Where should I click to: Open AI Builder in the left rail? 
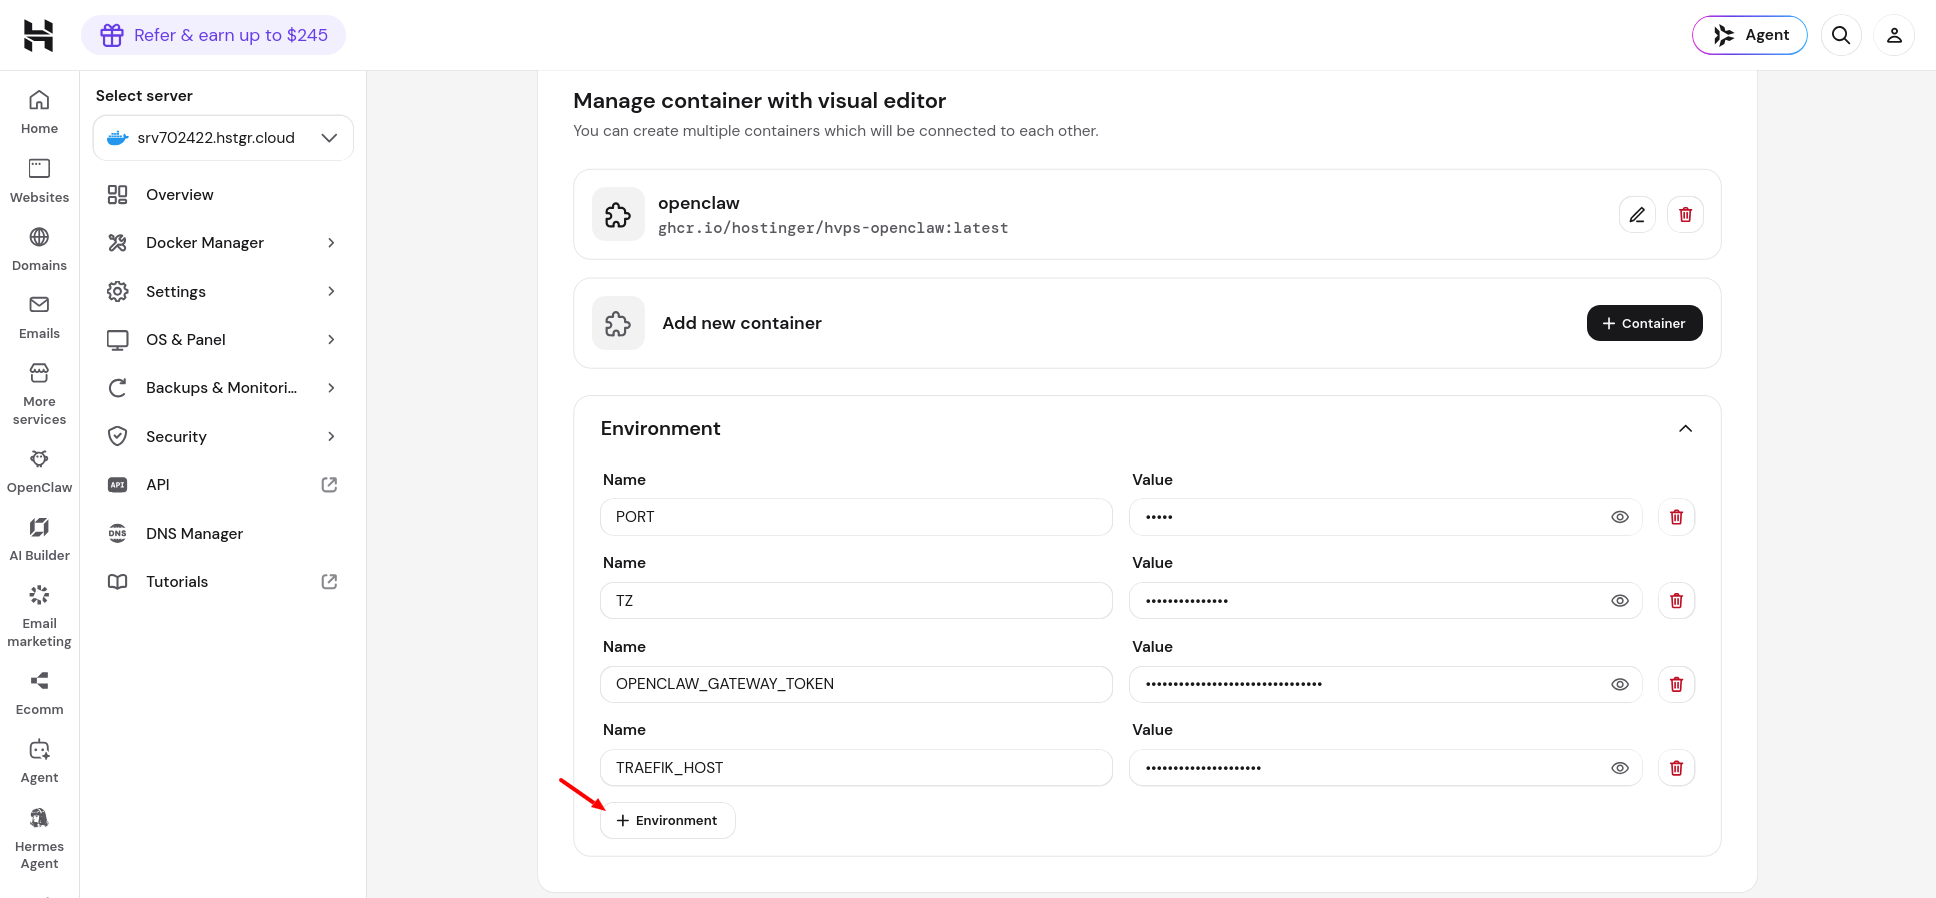pos(39,539)
